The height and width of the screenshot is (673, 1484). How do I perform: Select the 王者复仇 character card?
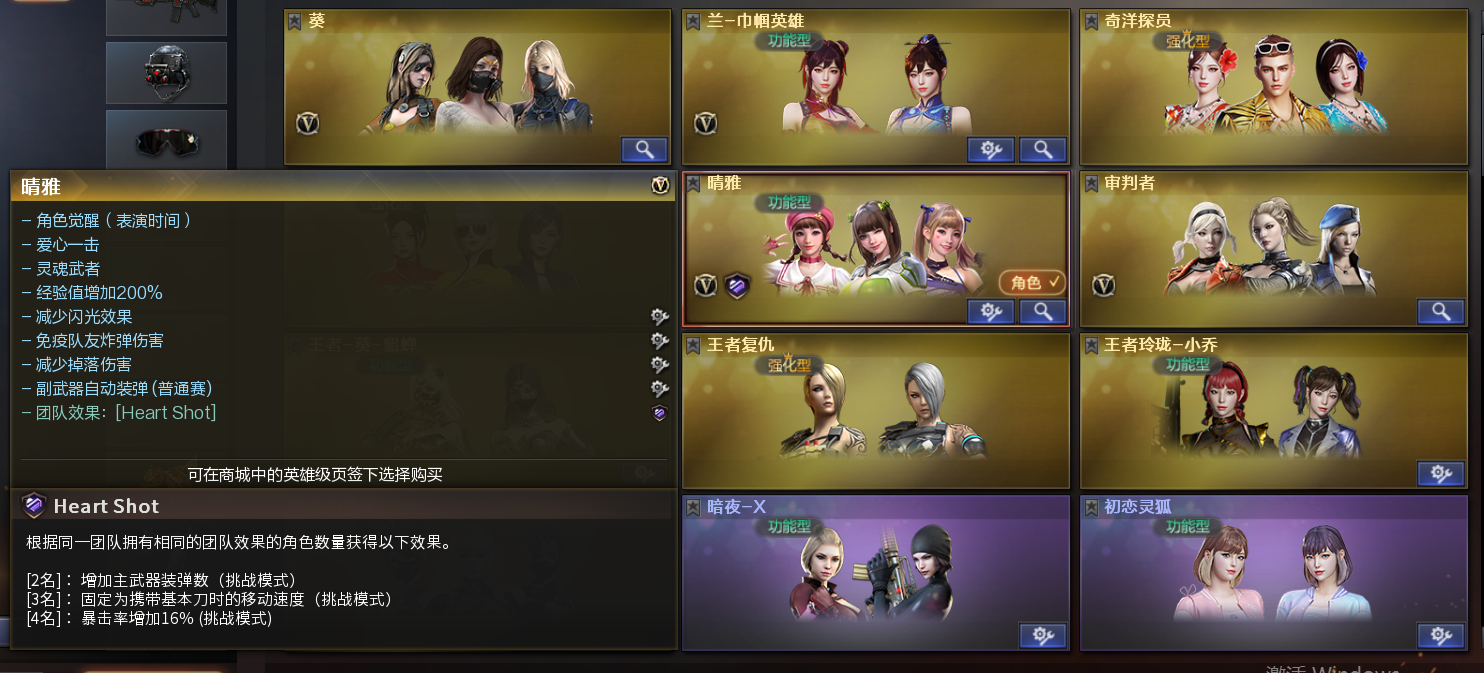click(x=875, y=411)
